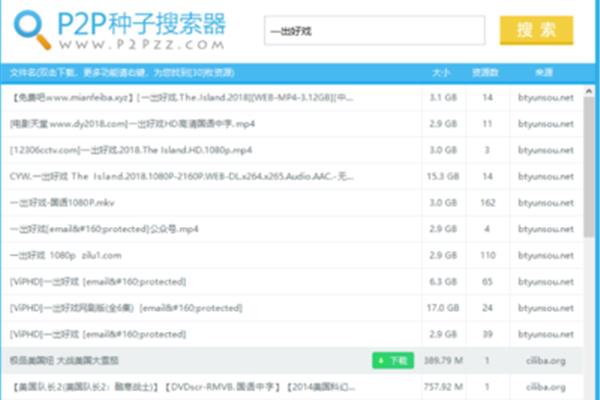The height and width of the screenshot is (400, 600).
Task: Click the P2P种子搜索器 logo title
Action: [142, 24]
